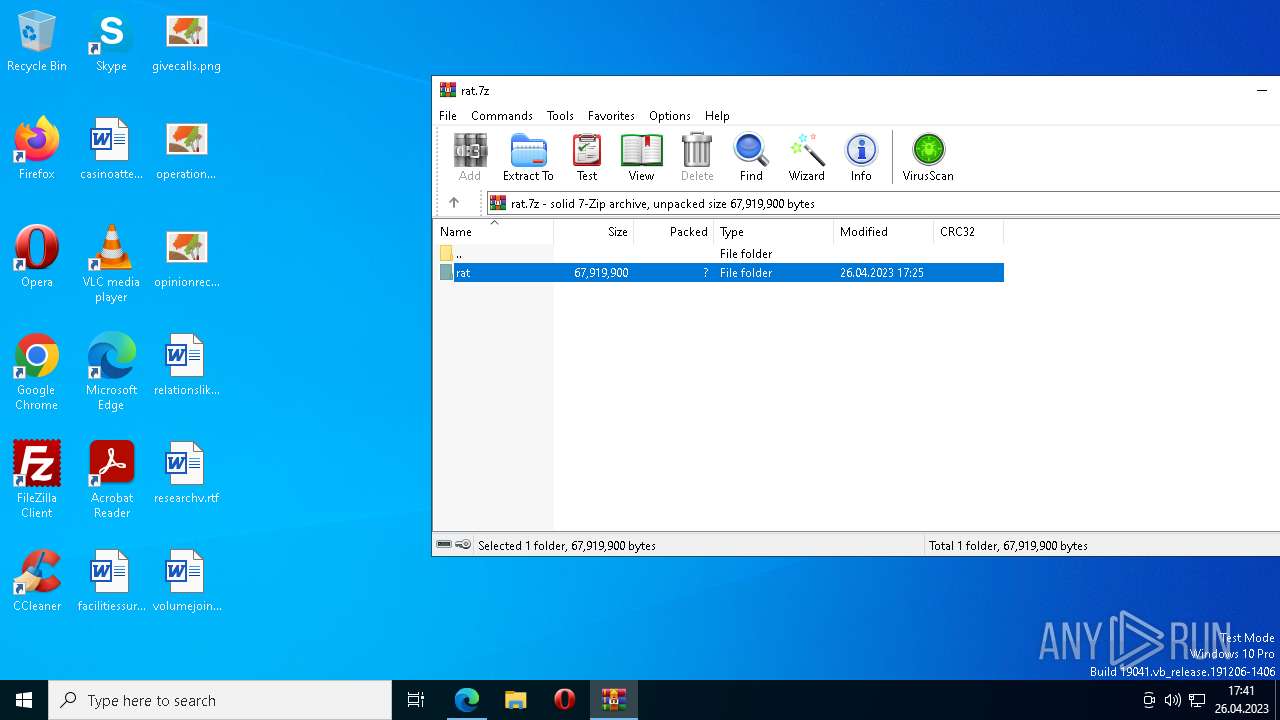Sort list by Size column header
1280x720 pixels.
(593, 232)
